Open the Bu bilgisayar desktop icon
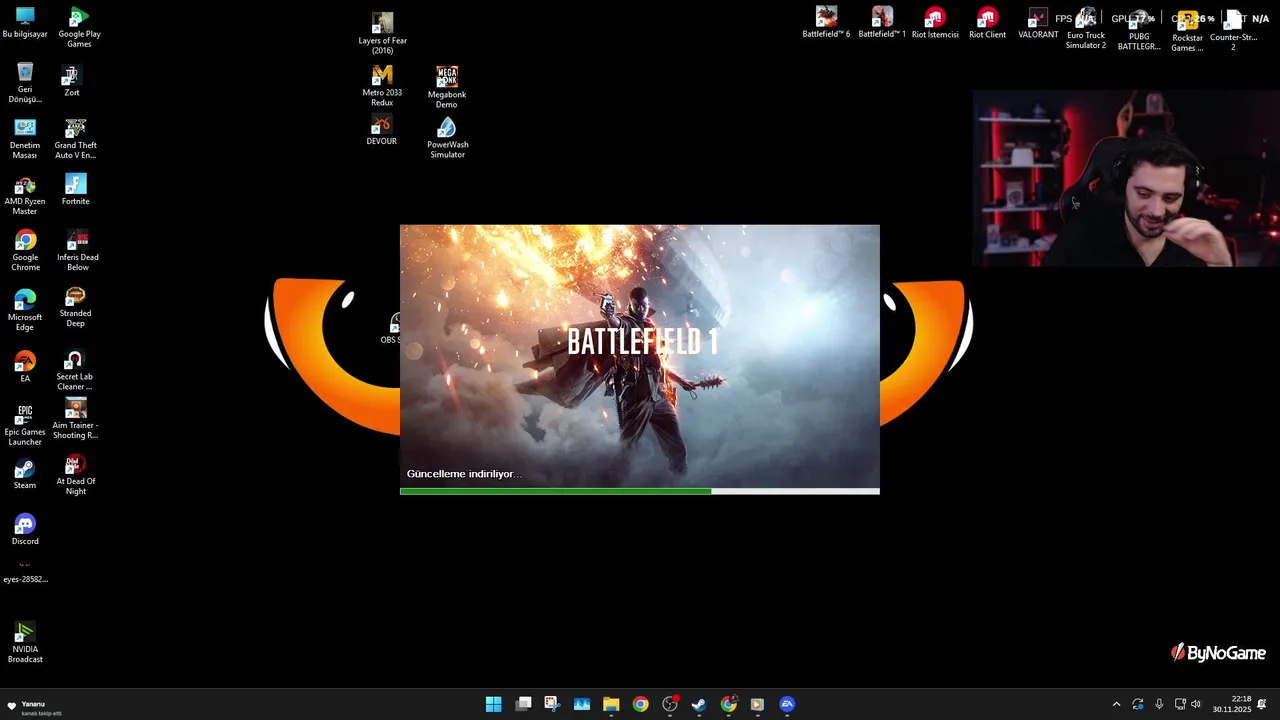The image size is (1280, 720). coord(25,22)
